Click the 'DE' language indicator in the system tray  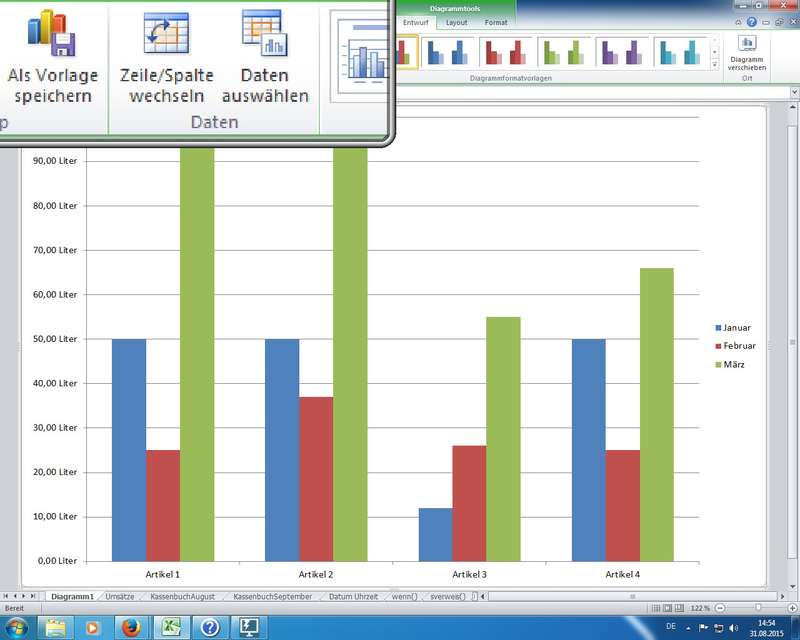pyautogui.click(x=671, y=626)
